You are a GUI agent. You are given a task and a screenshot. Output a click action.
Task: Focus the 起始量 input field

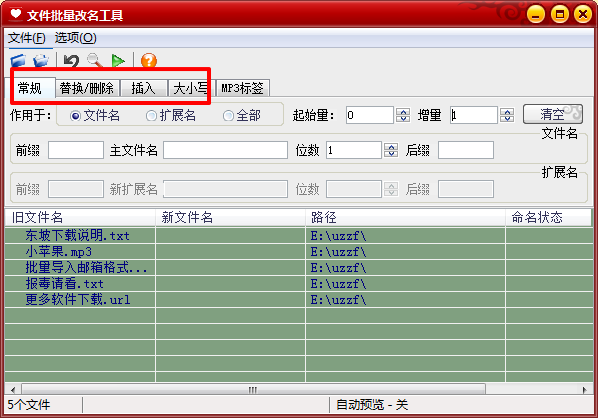click(370, 115)
